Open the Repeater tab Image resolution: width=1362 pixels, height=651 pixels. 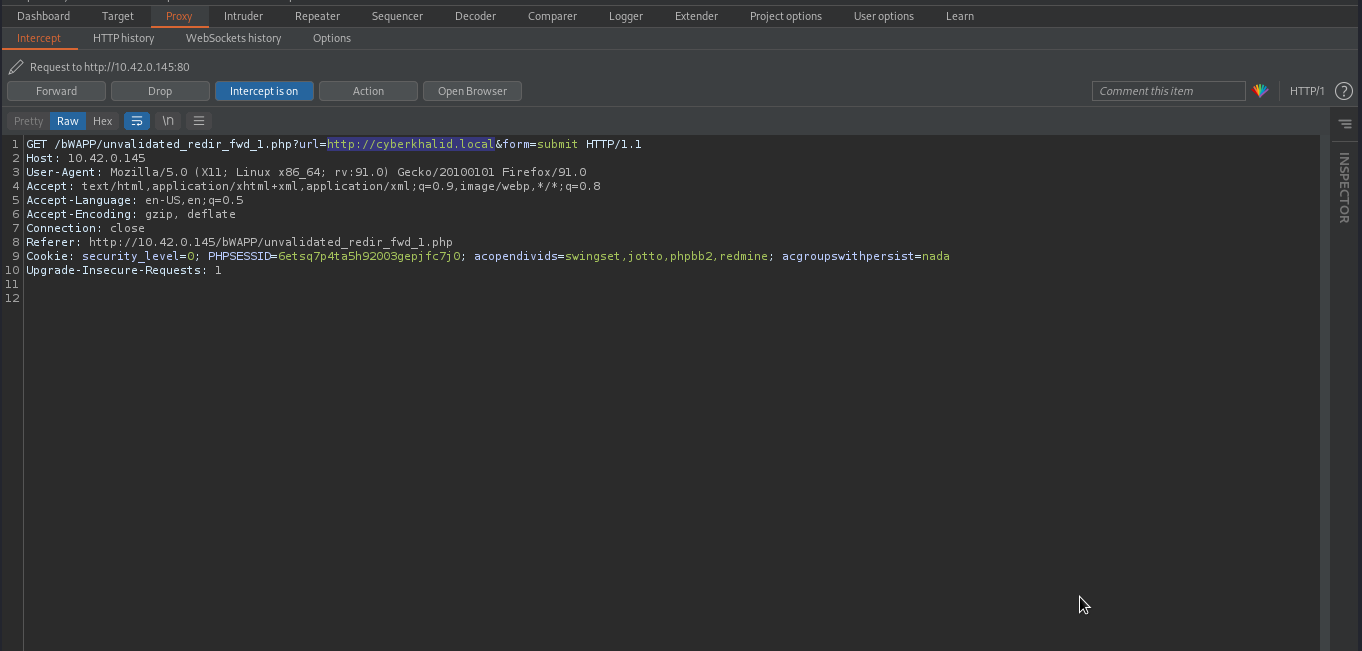pyautogui.click(x=318, y=16)
